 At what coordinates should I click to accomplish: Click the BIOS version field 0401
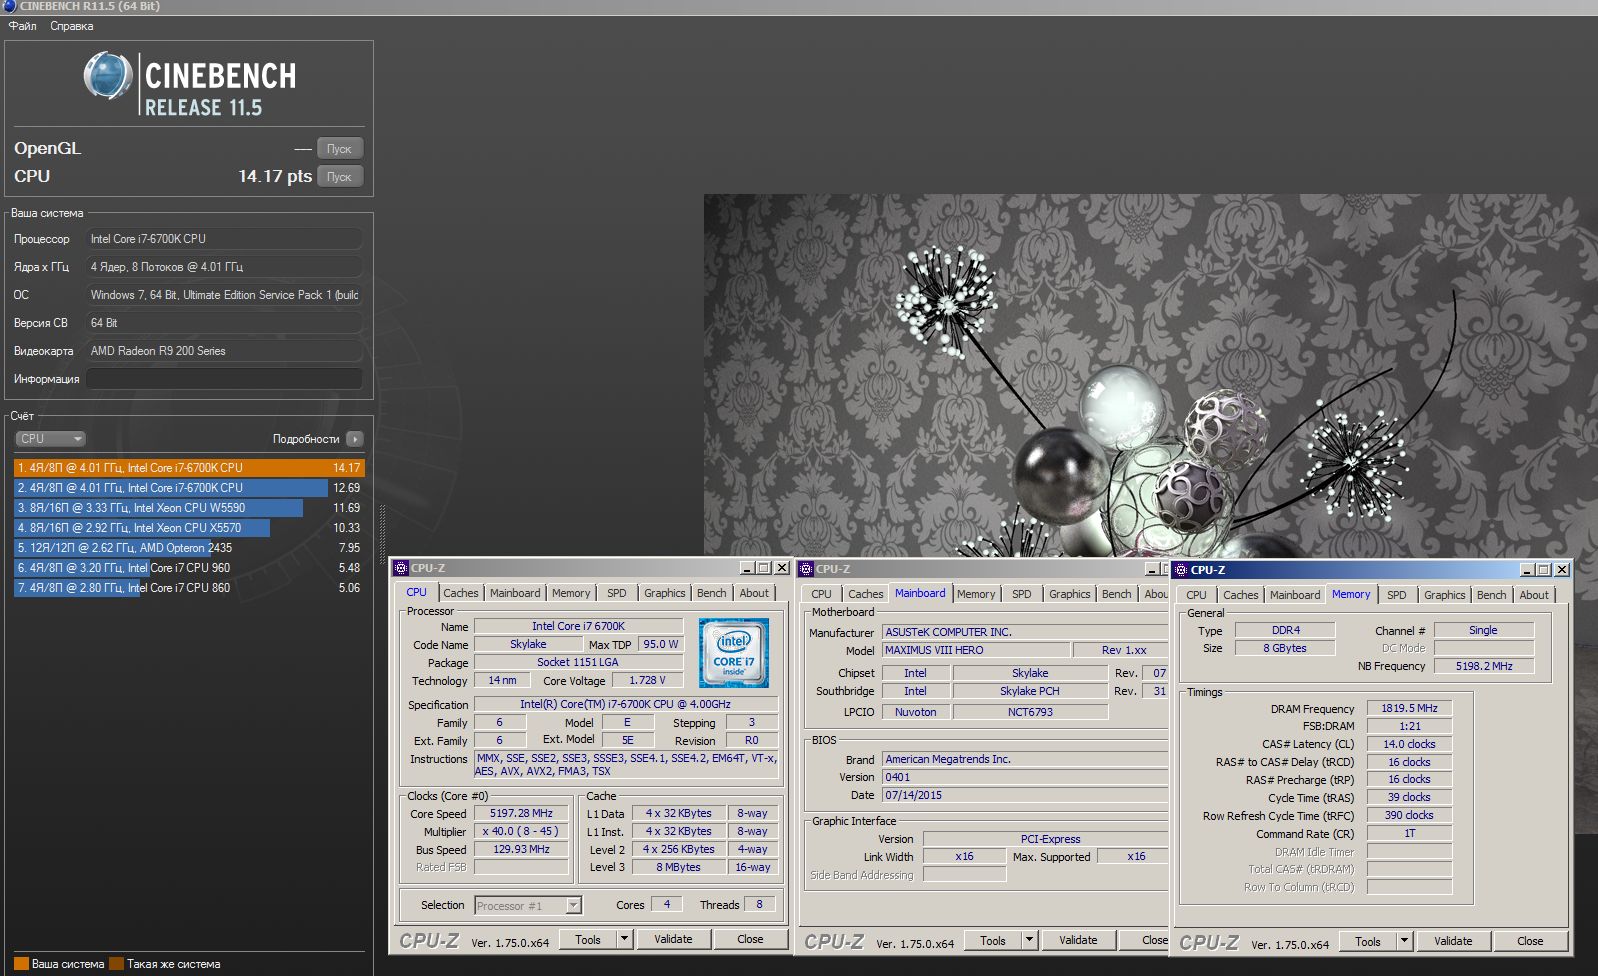[1025, 777]
